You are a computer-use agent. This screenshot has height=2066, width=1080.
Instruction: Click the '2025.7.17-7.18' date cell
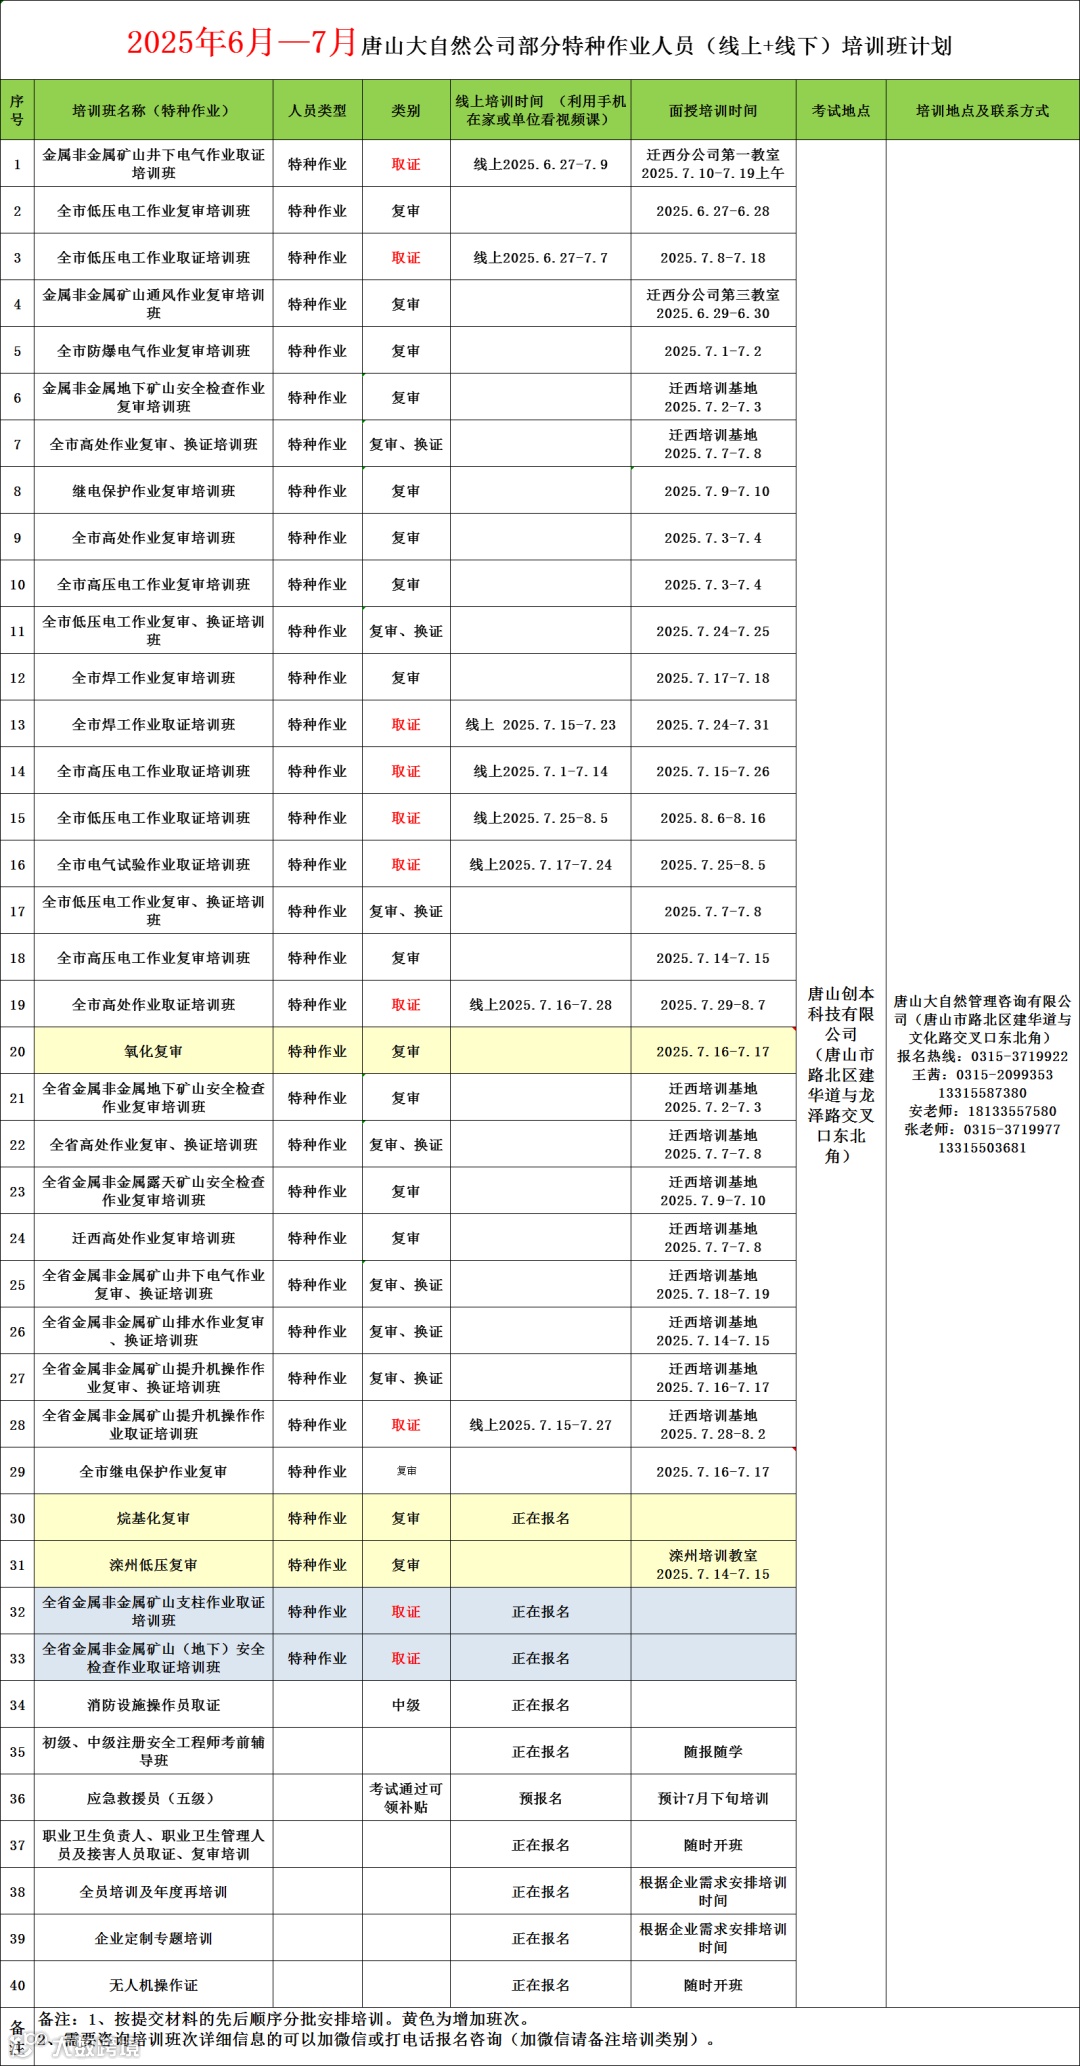(x=713, y=678)
